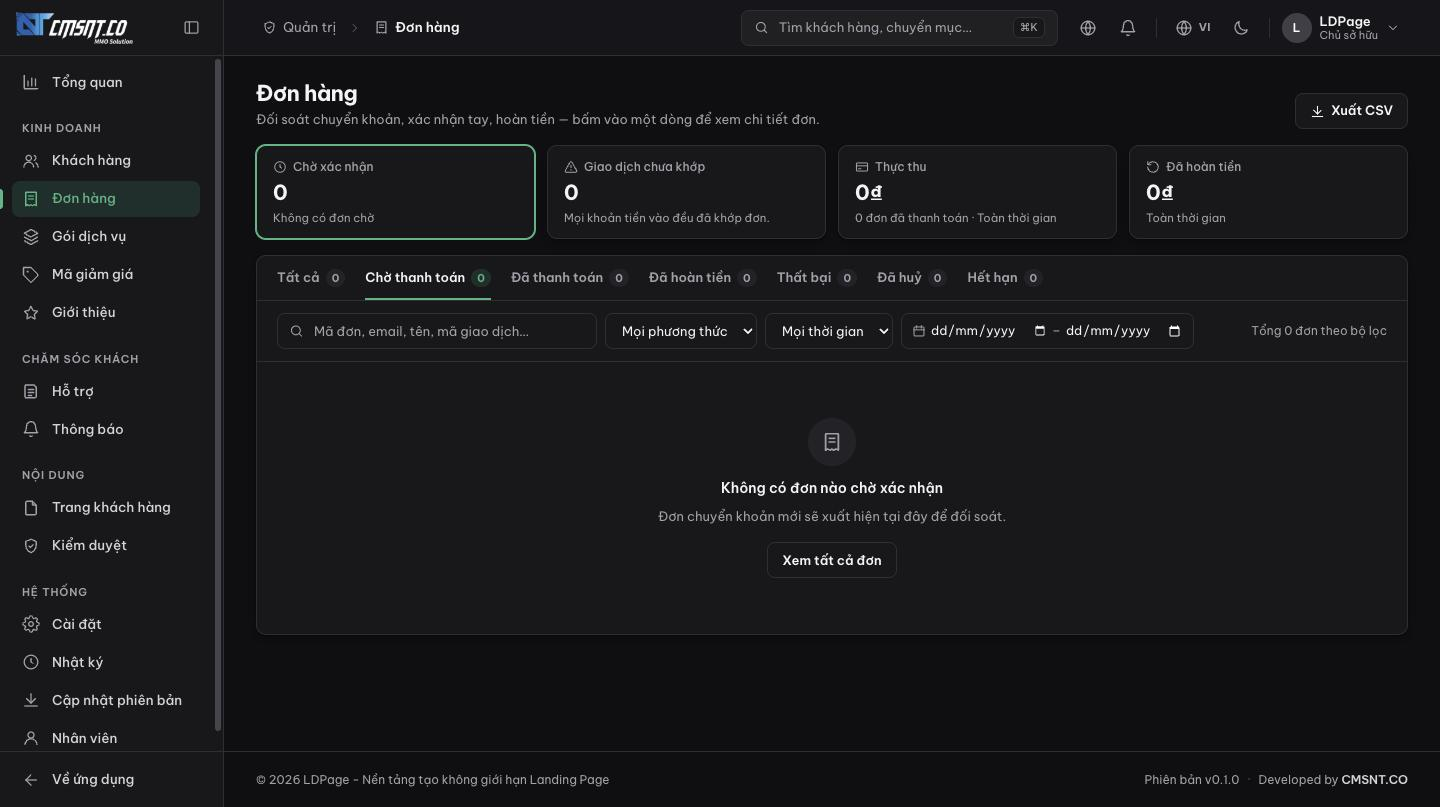This screenshot has width=1440, height=807.
Task: Open the notifications bell in header
Action: click(x=1128, y=28)
